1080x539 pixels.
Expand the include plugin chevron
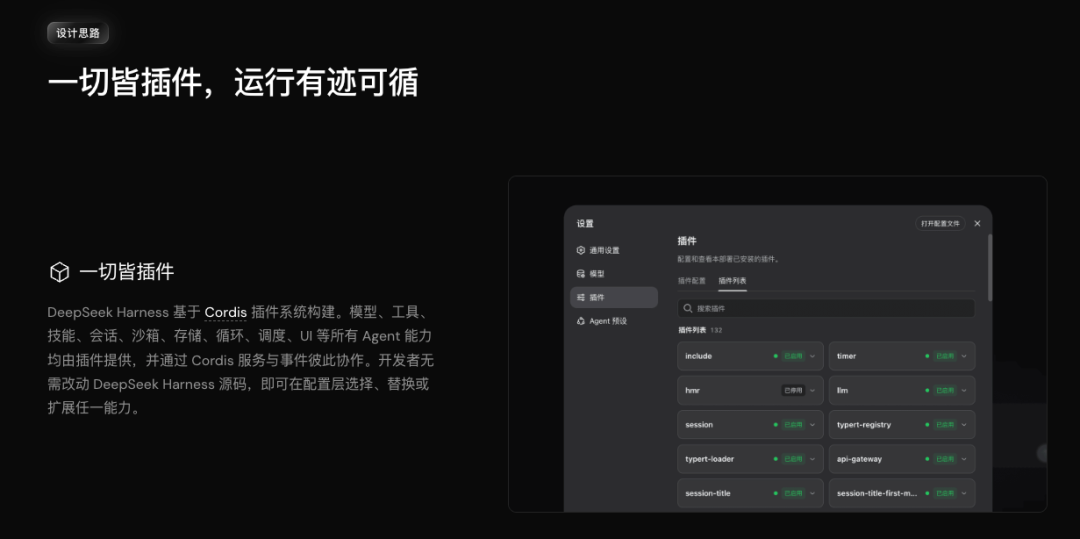[813, 357]
